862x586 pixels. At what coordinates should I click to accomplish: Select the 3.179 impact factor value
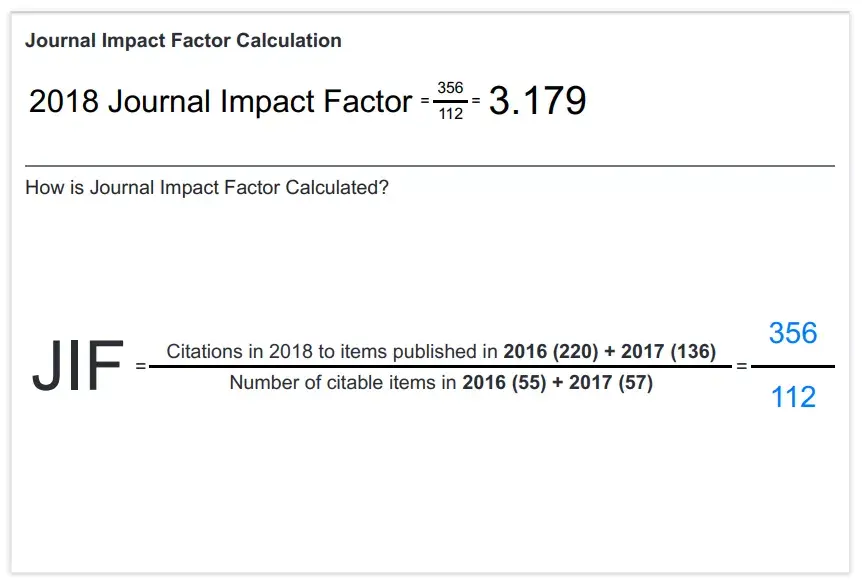537,101
